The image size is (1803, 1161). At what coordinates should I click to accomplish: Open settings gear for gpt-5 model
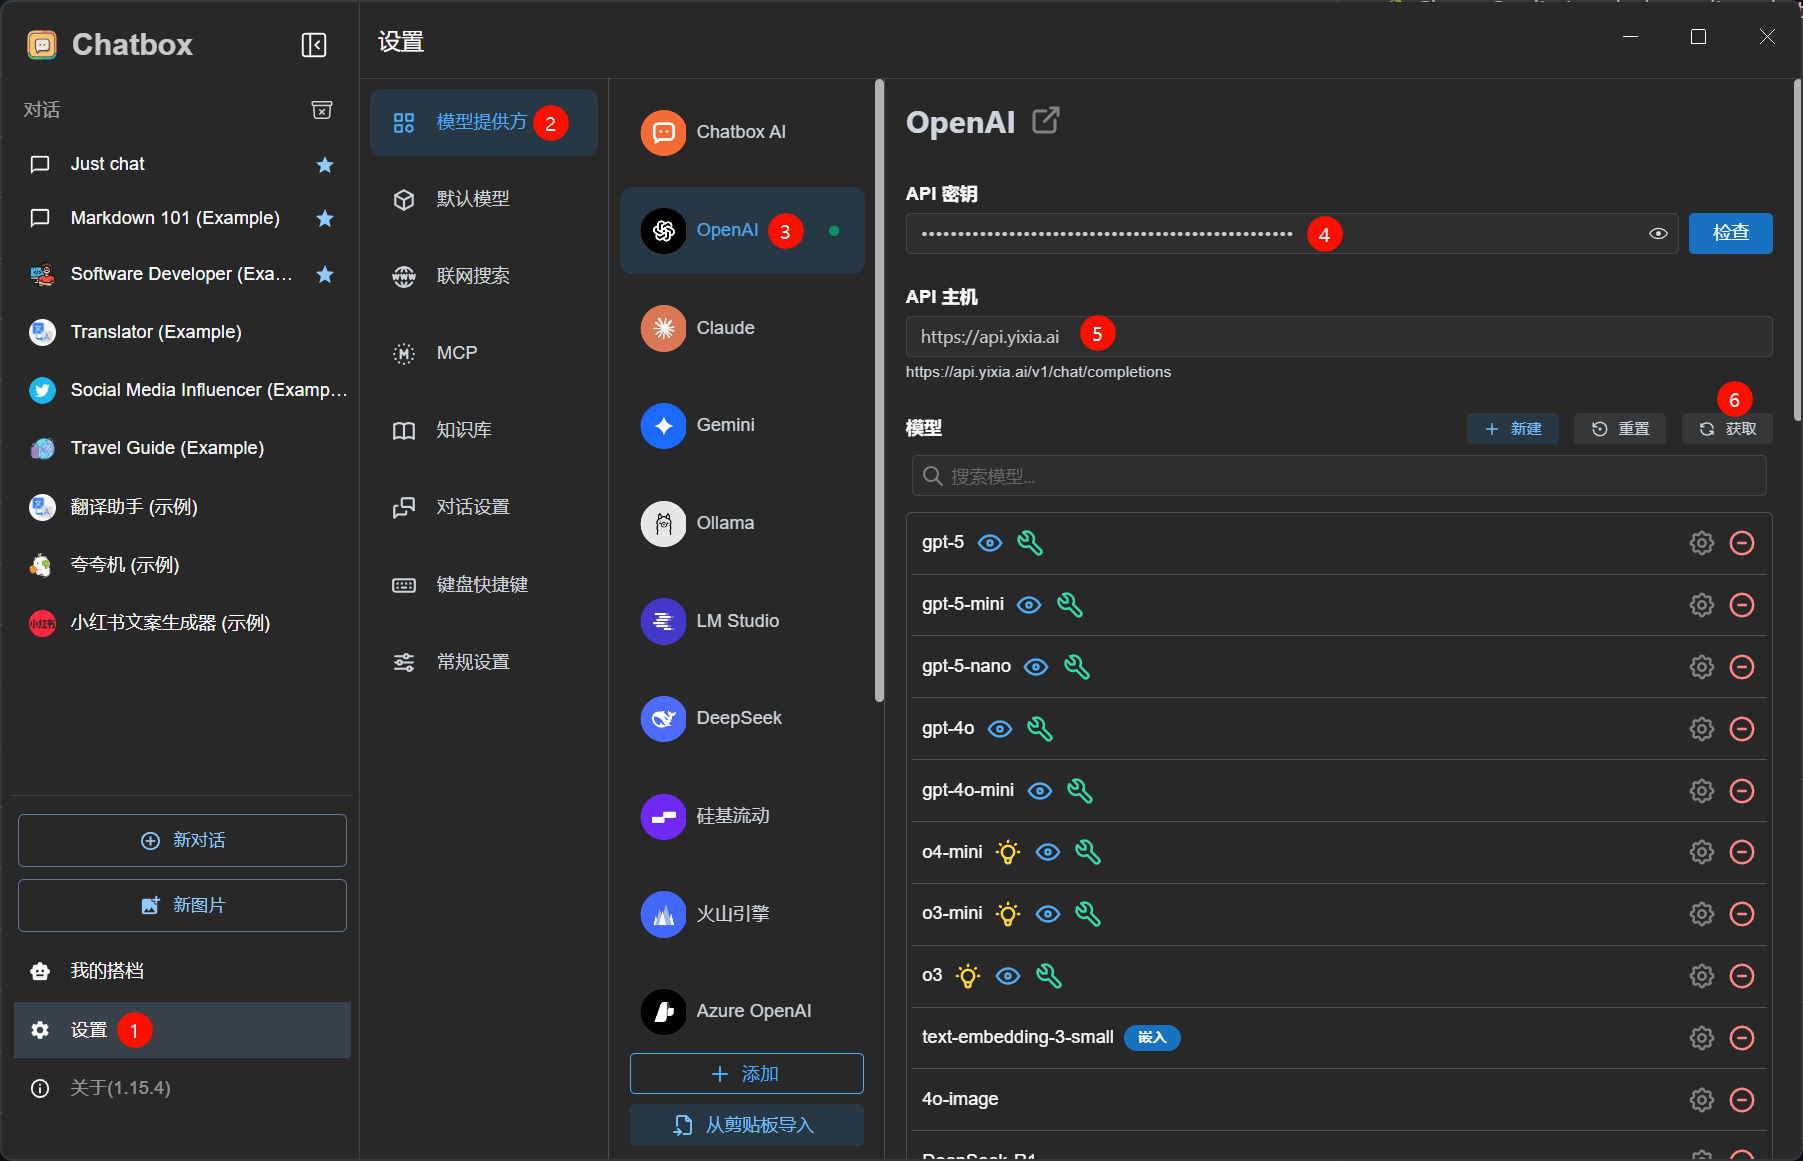1702,543
